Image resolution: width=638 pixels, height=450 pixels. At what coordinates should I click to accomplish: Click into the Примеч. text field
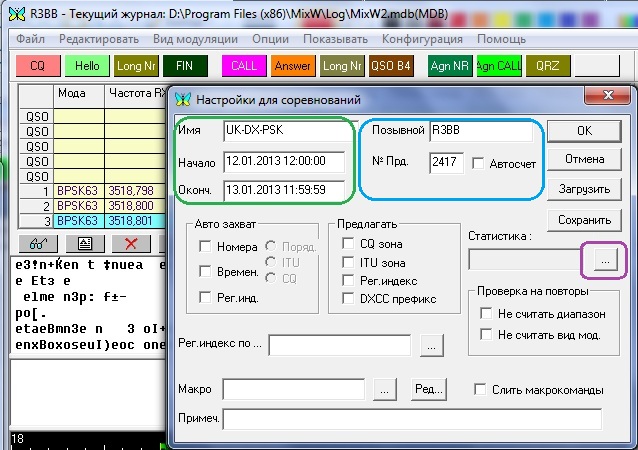click(x=411, y=418)
